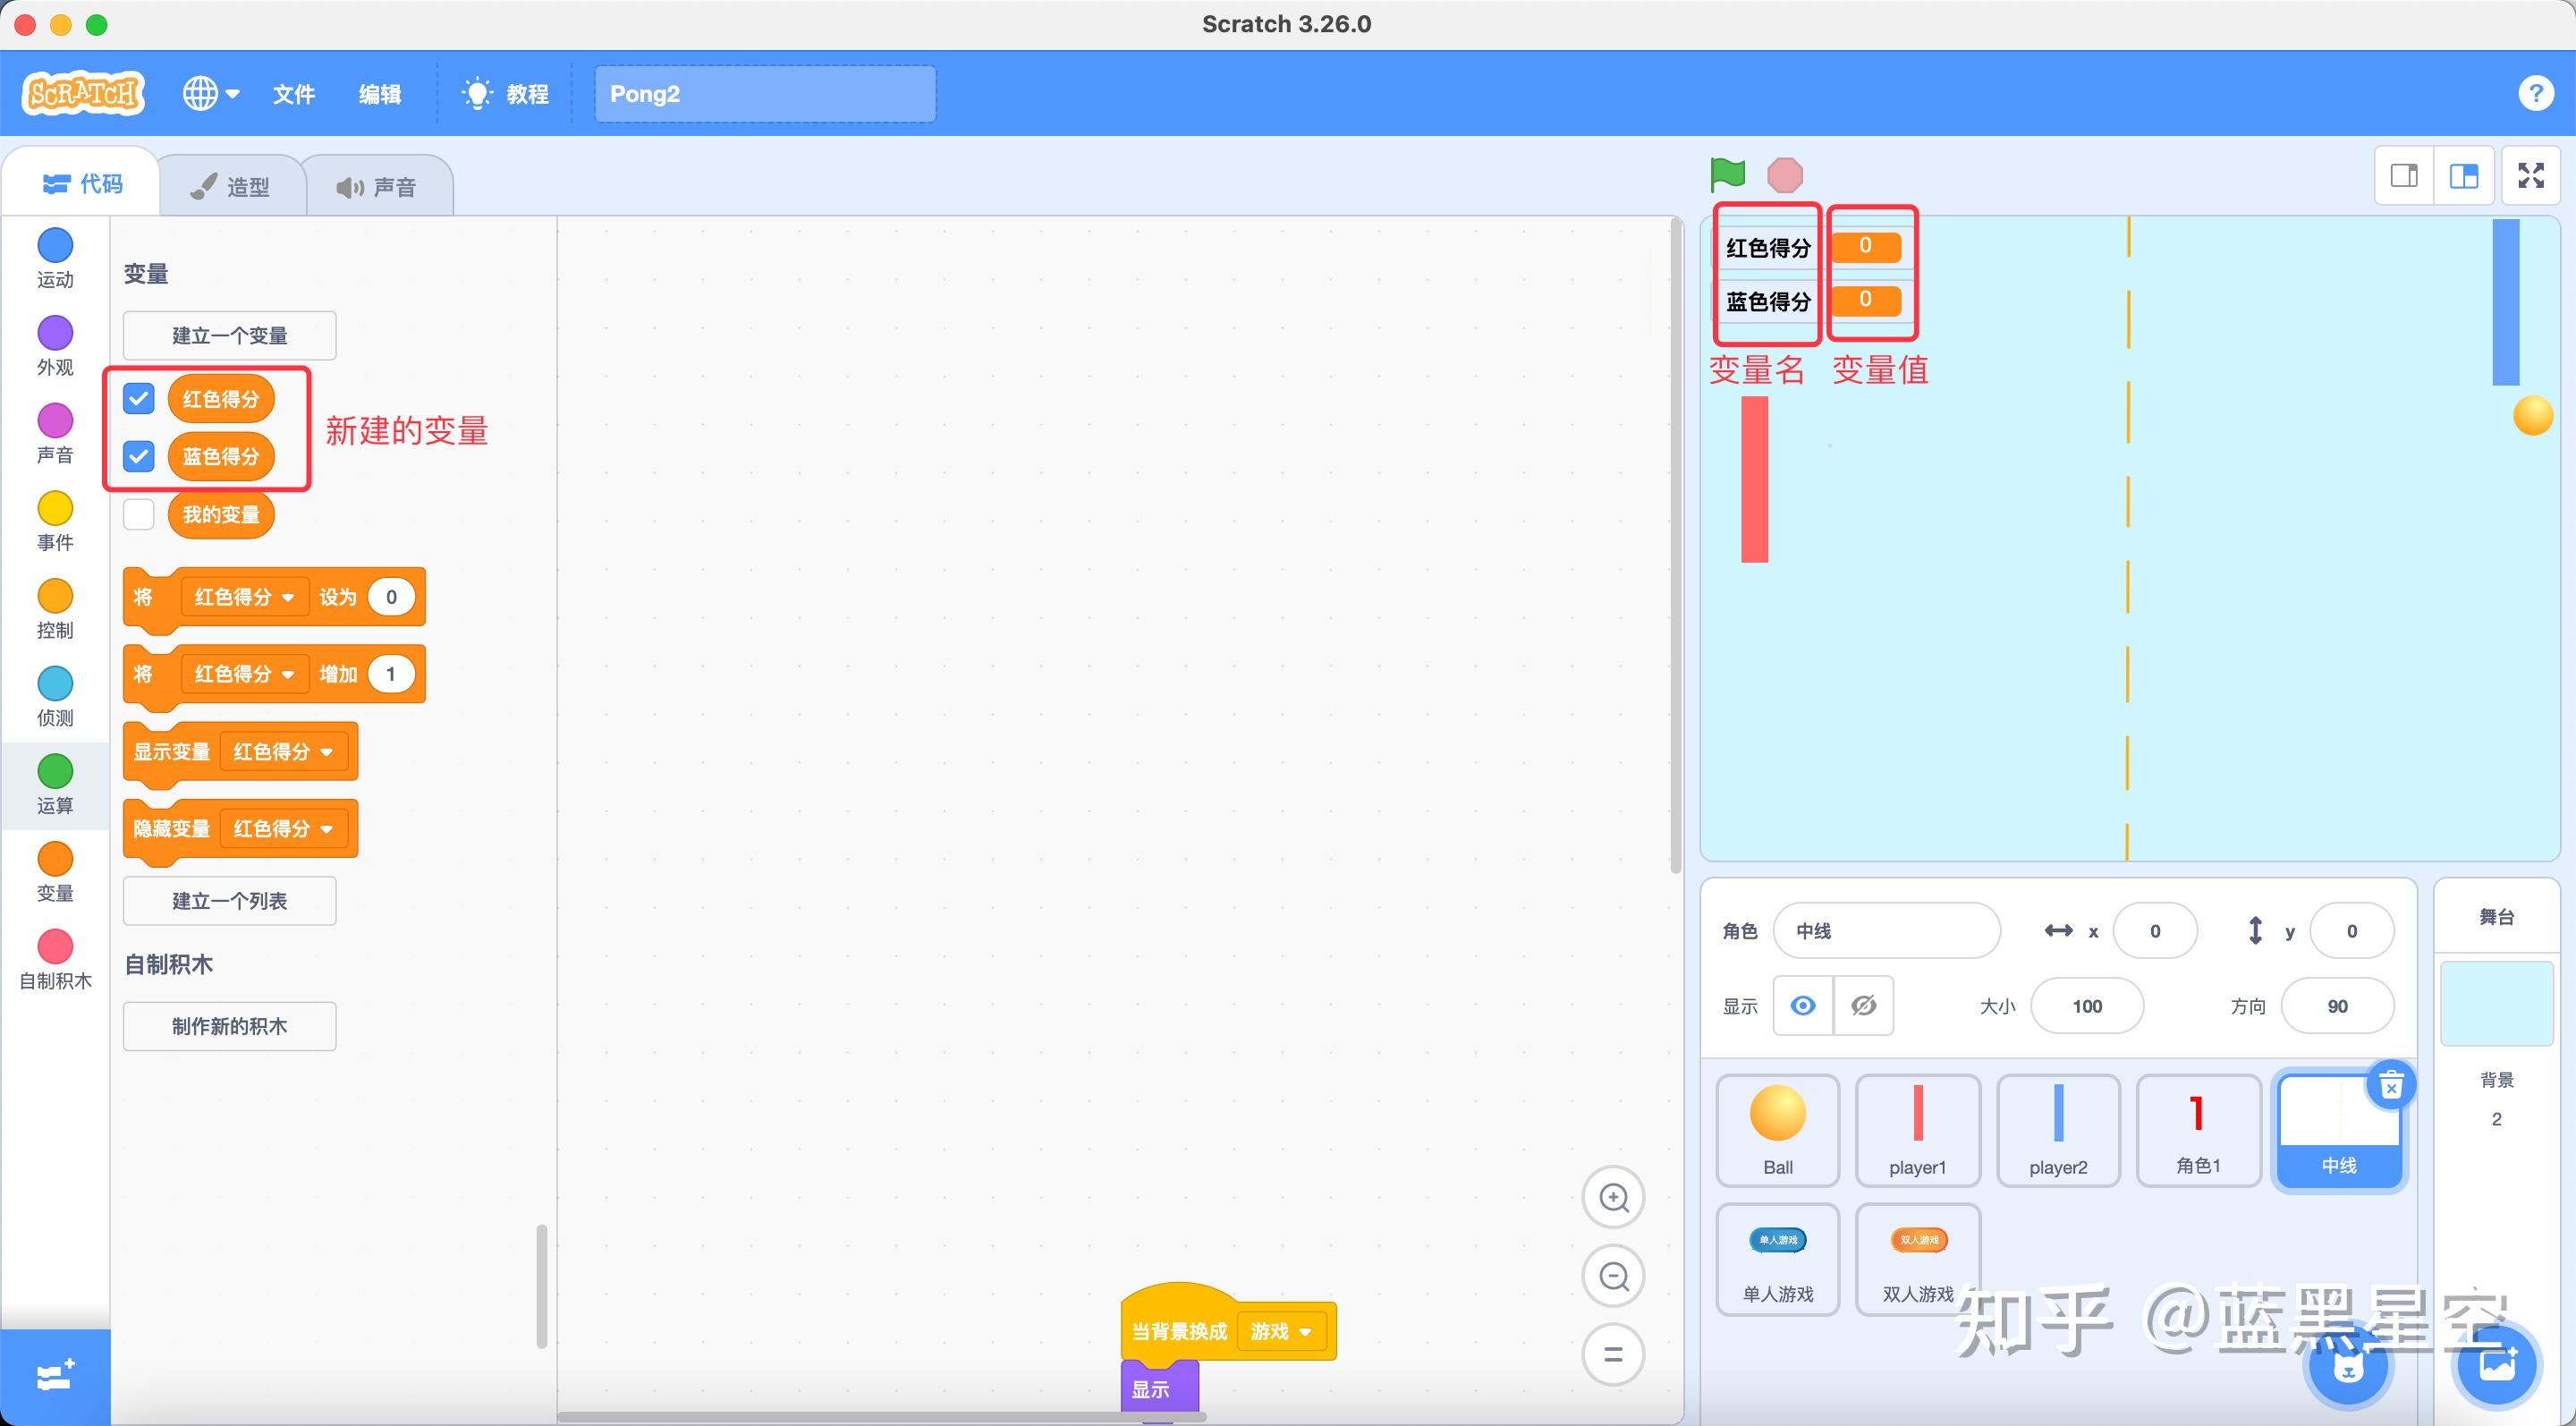Hide the 中线 sprite using the crossed-eye toggle
This screenshot has height=1426, width=2576.
coord(1863,1006)
